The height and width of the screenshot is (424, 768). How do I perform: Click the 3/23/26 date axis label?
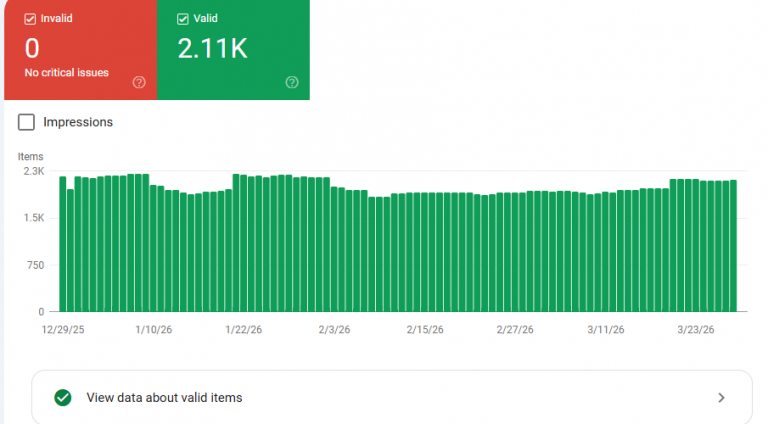[x=696, y=330]
